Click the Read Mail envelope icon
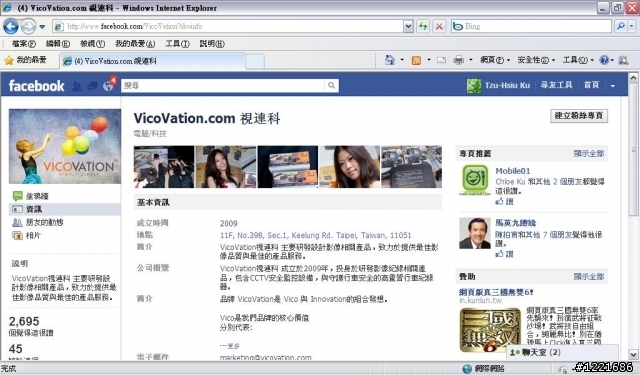Image resolution: width=640 pixels, height=375 pixels. [x=441, y=60]
